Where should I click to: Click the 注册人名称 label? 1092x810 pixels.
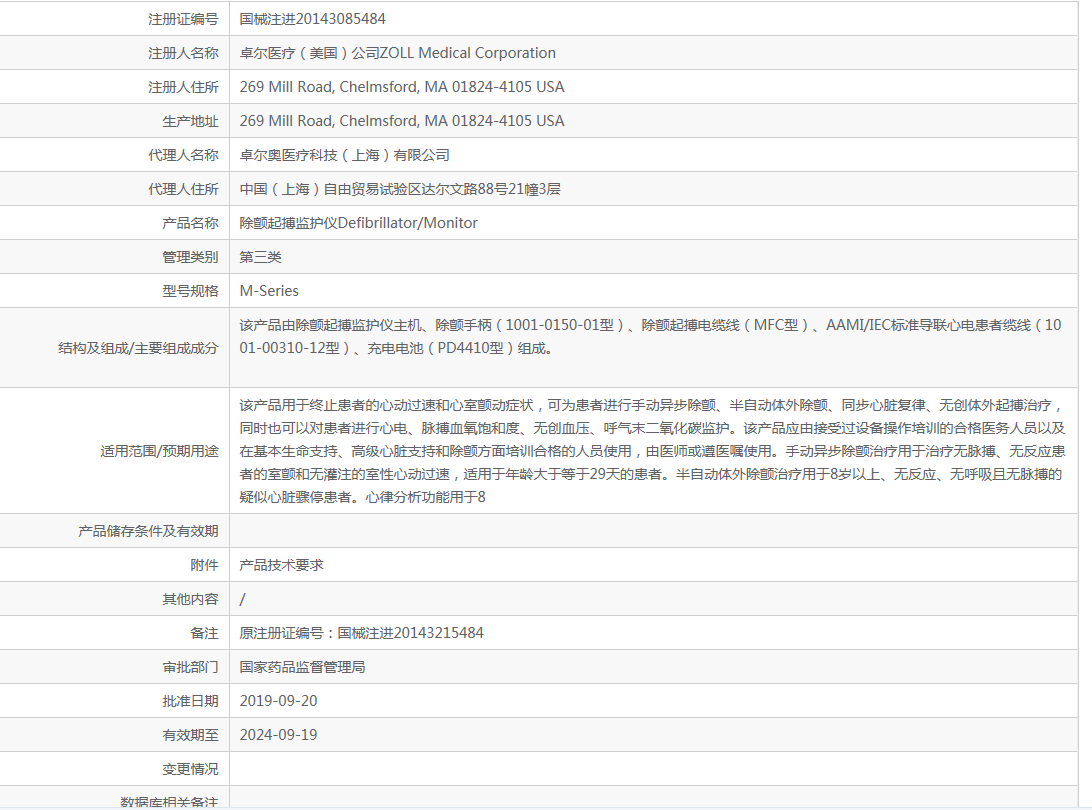tap(183, 54)
